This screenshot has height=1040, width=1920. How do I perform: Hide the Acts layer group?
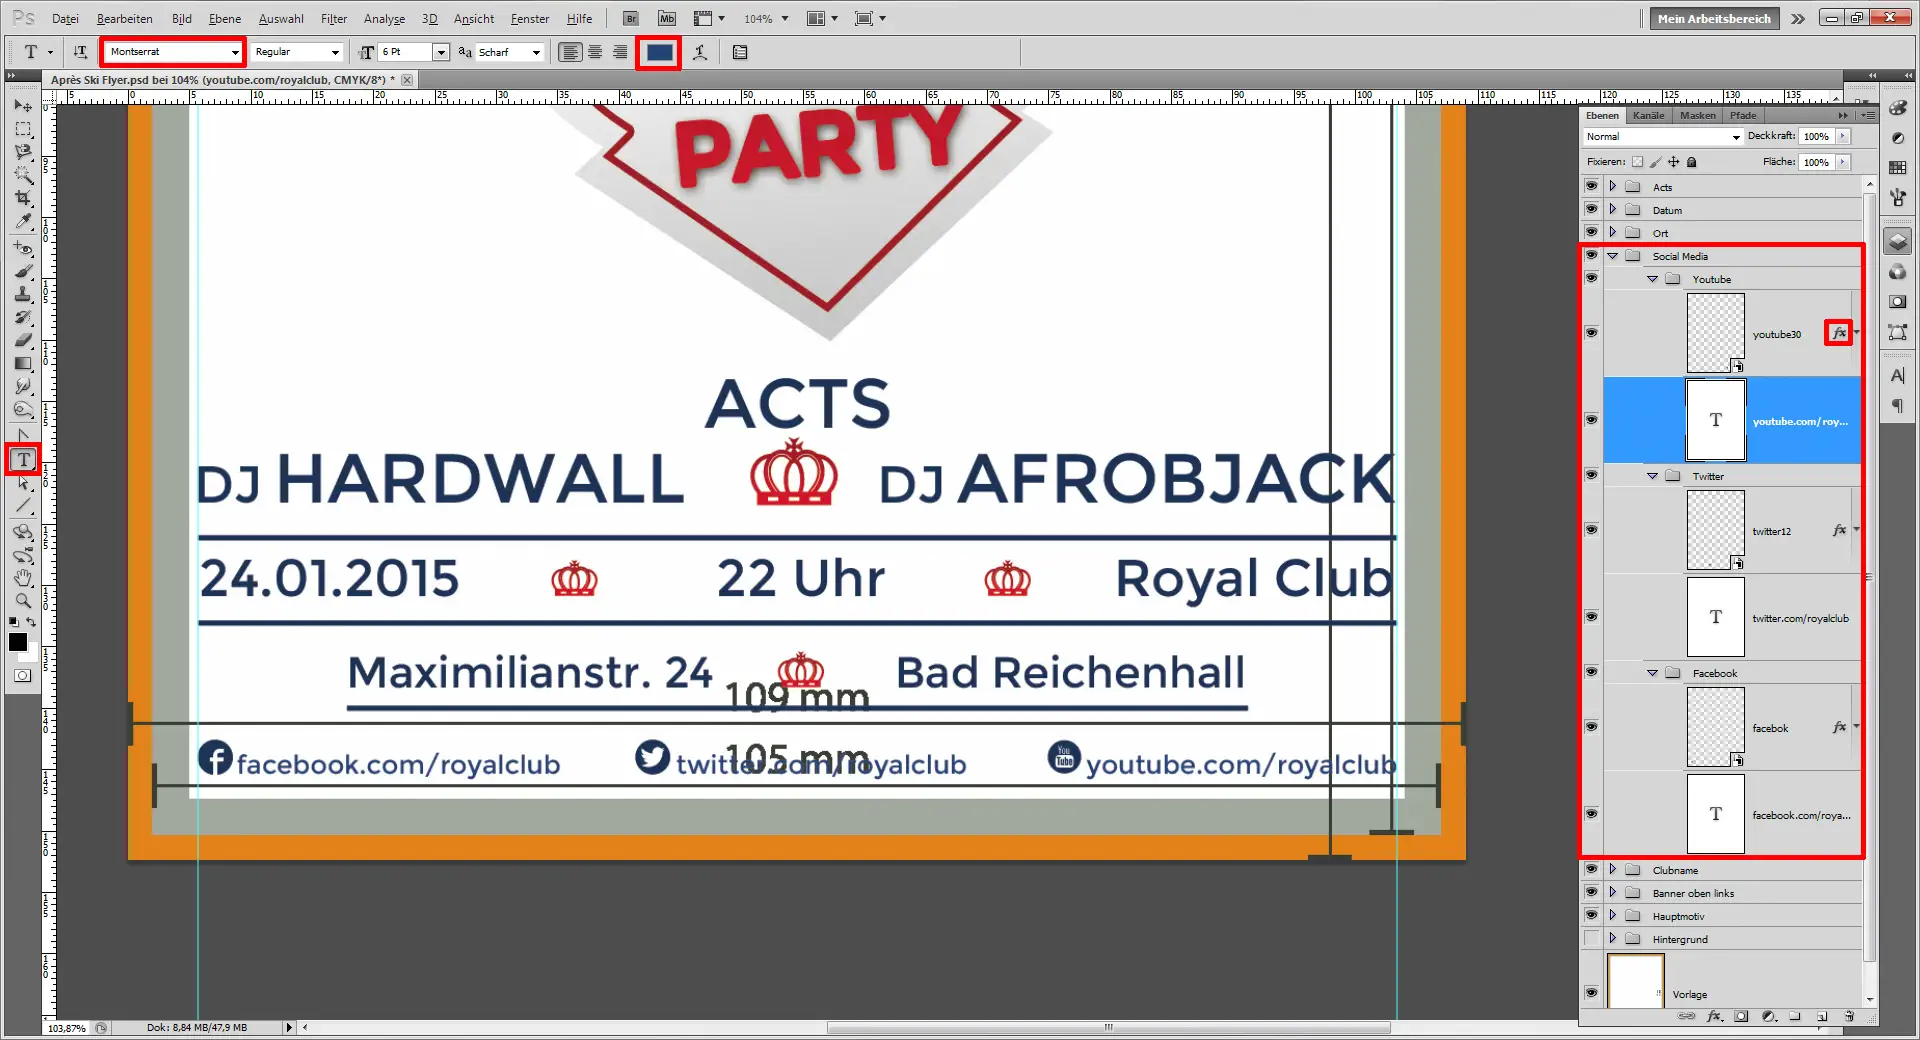pos(1591,186)
